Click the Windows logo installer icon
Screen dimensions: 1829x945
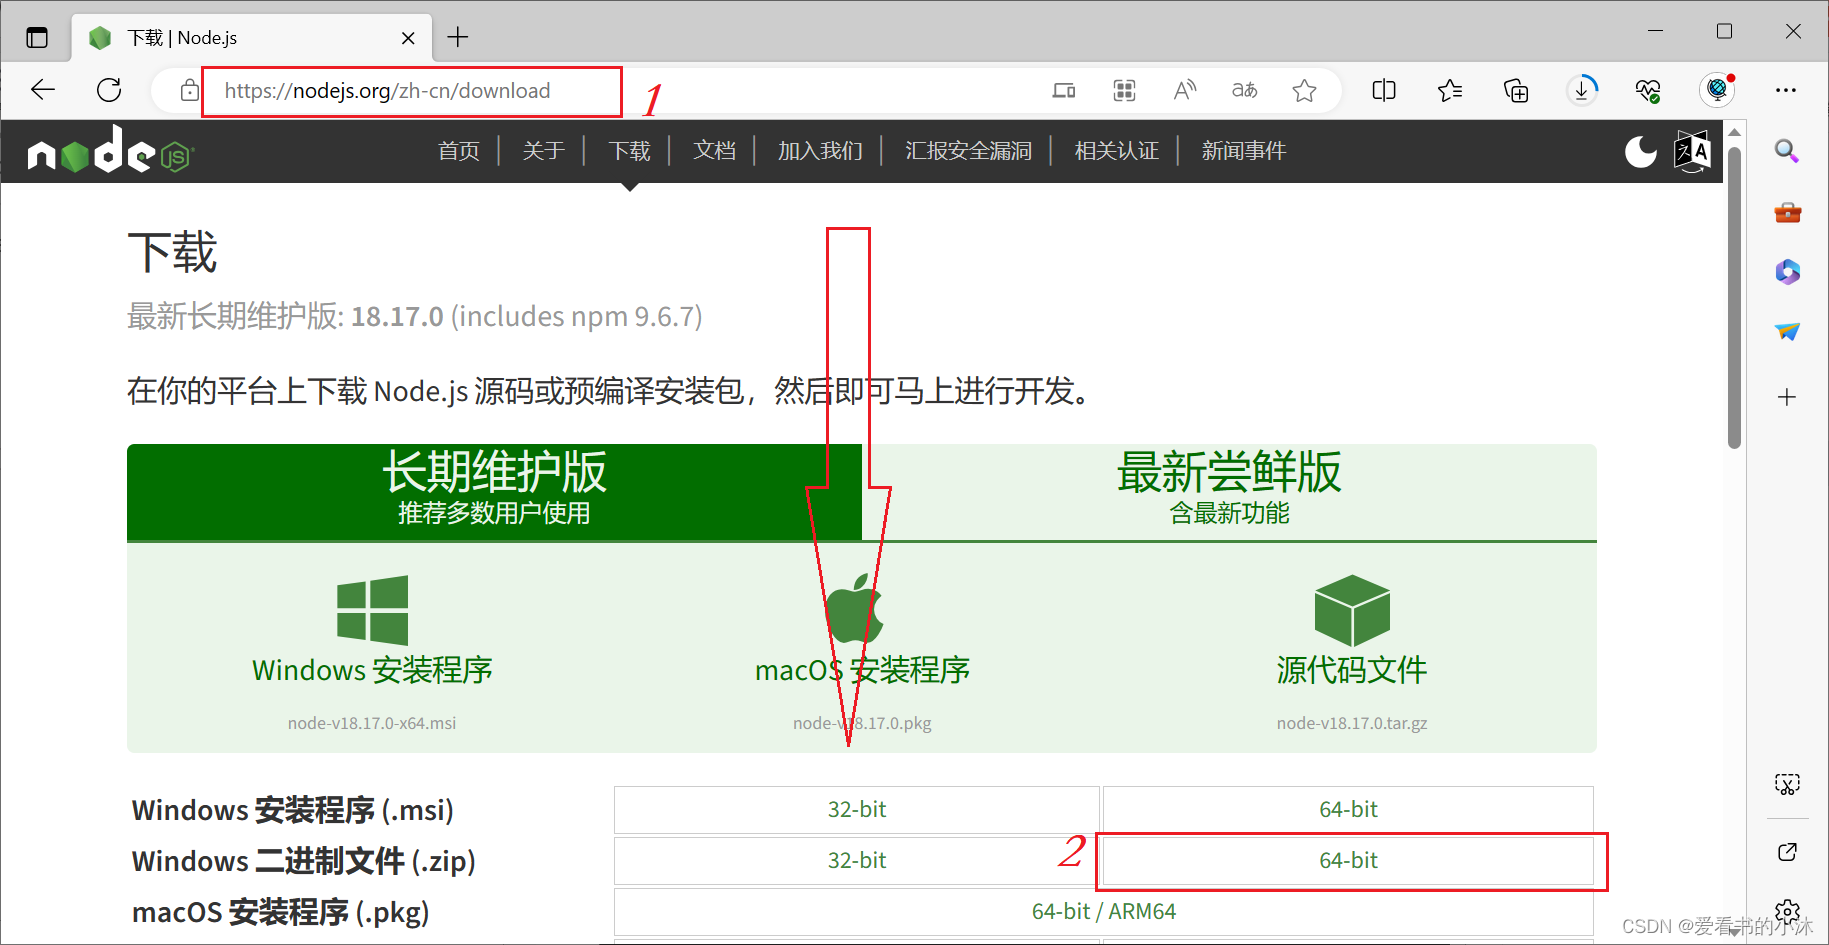click(372, 610)
